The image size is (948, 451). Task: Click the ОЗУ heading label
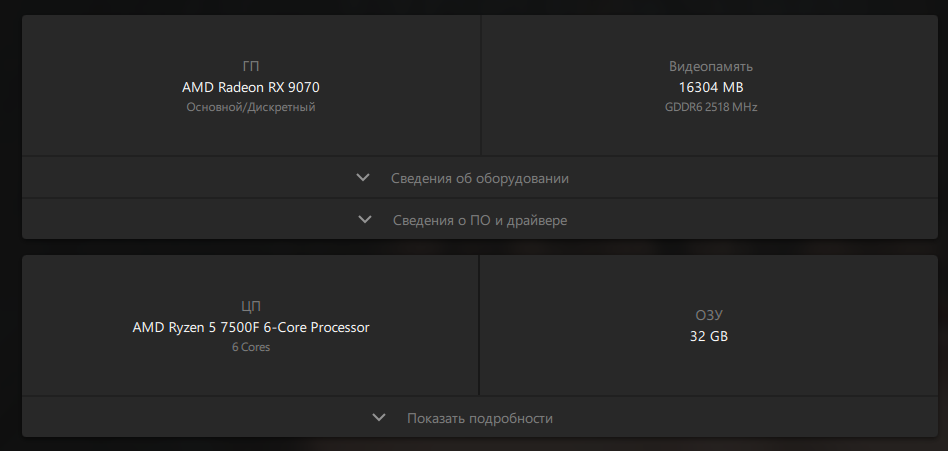(709, 315)
